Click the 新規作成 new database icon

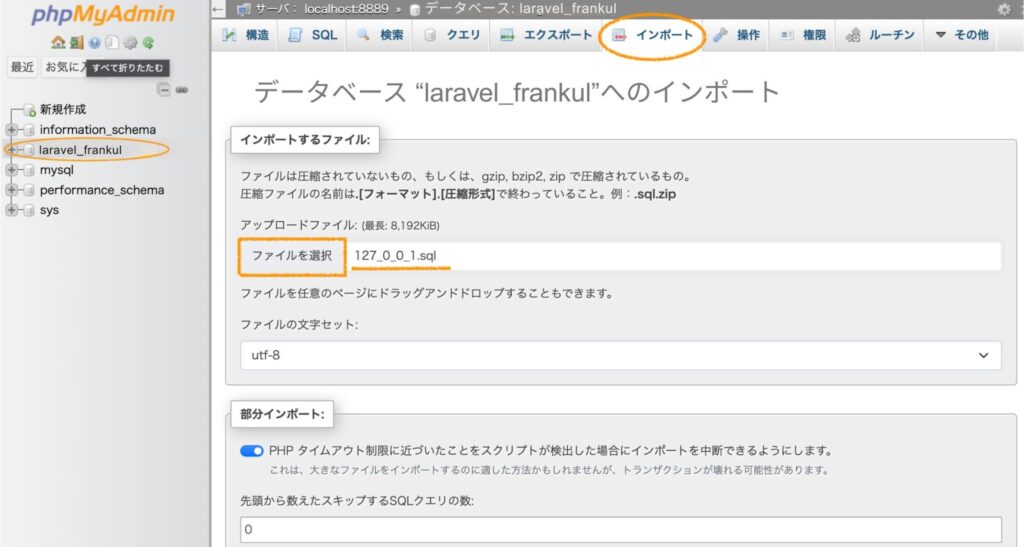click(29, 110)
